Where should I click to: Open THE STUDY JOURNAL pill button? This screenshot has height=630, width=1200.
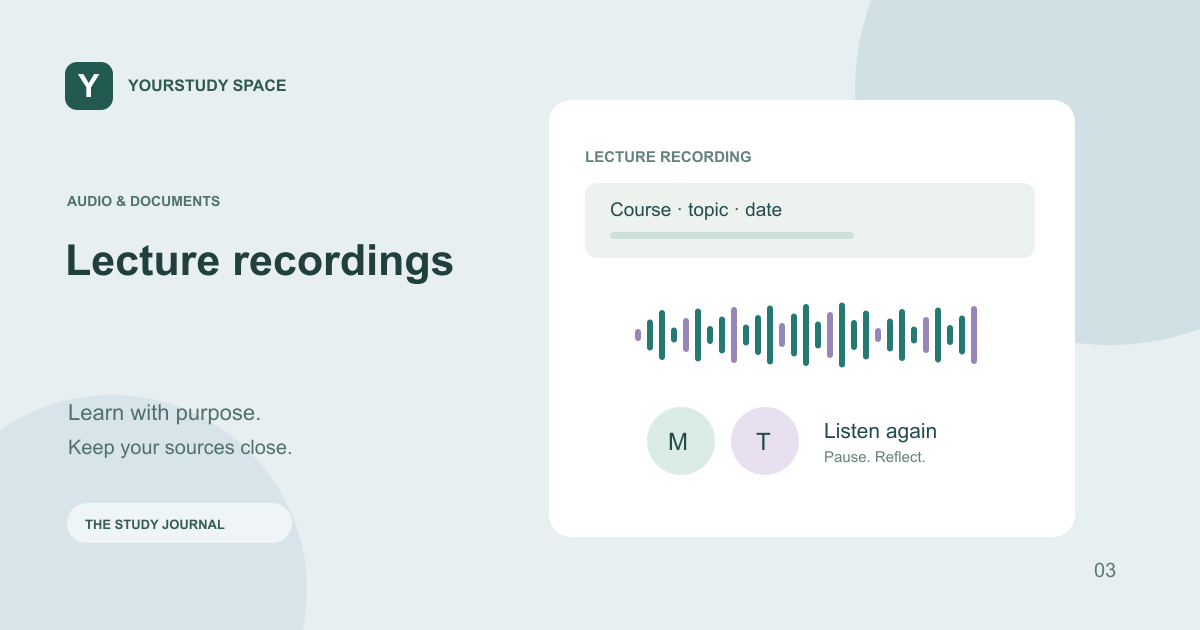(x=179, y=523)
